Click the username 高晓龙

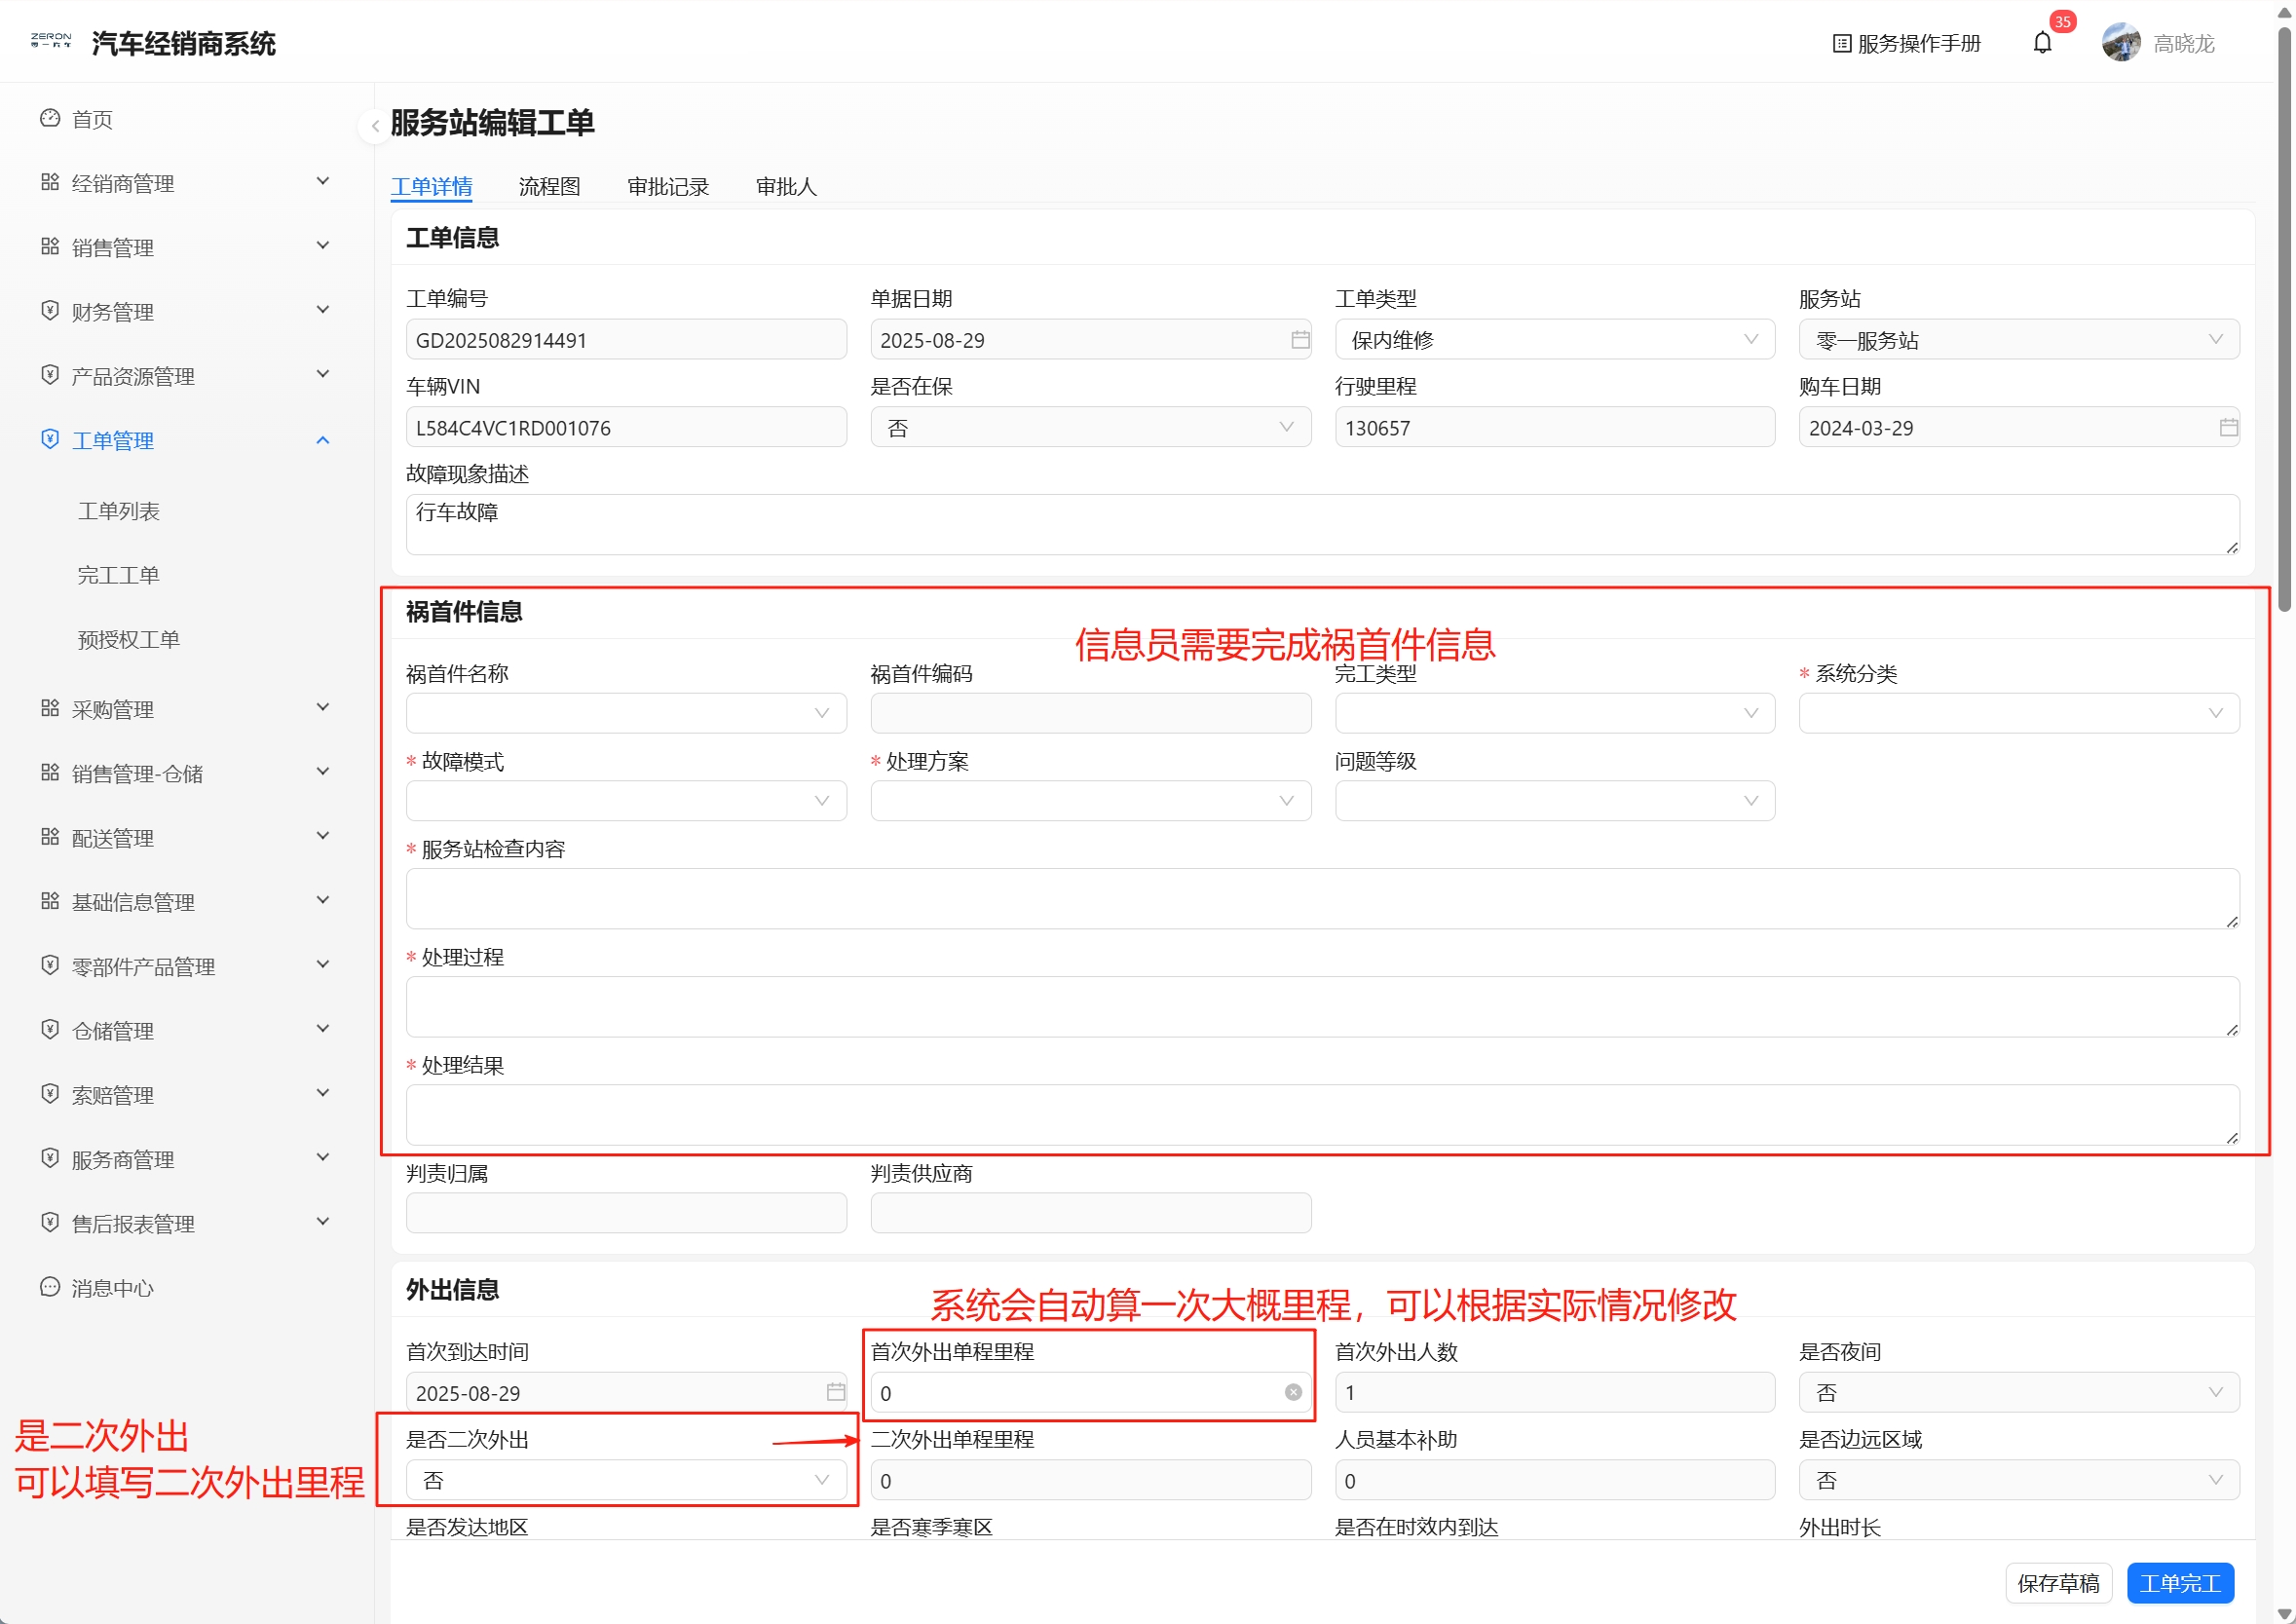2183,43
